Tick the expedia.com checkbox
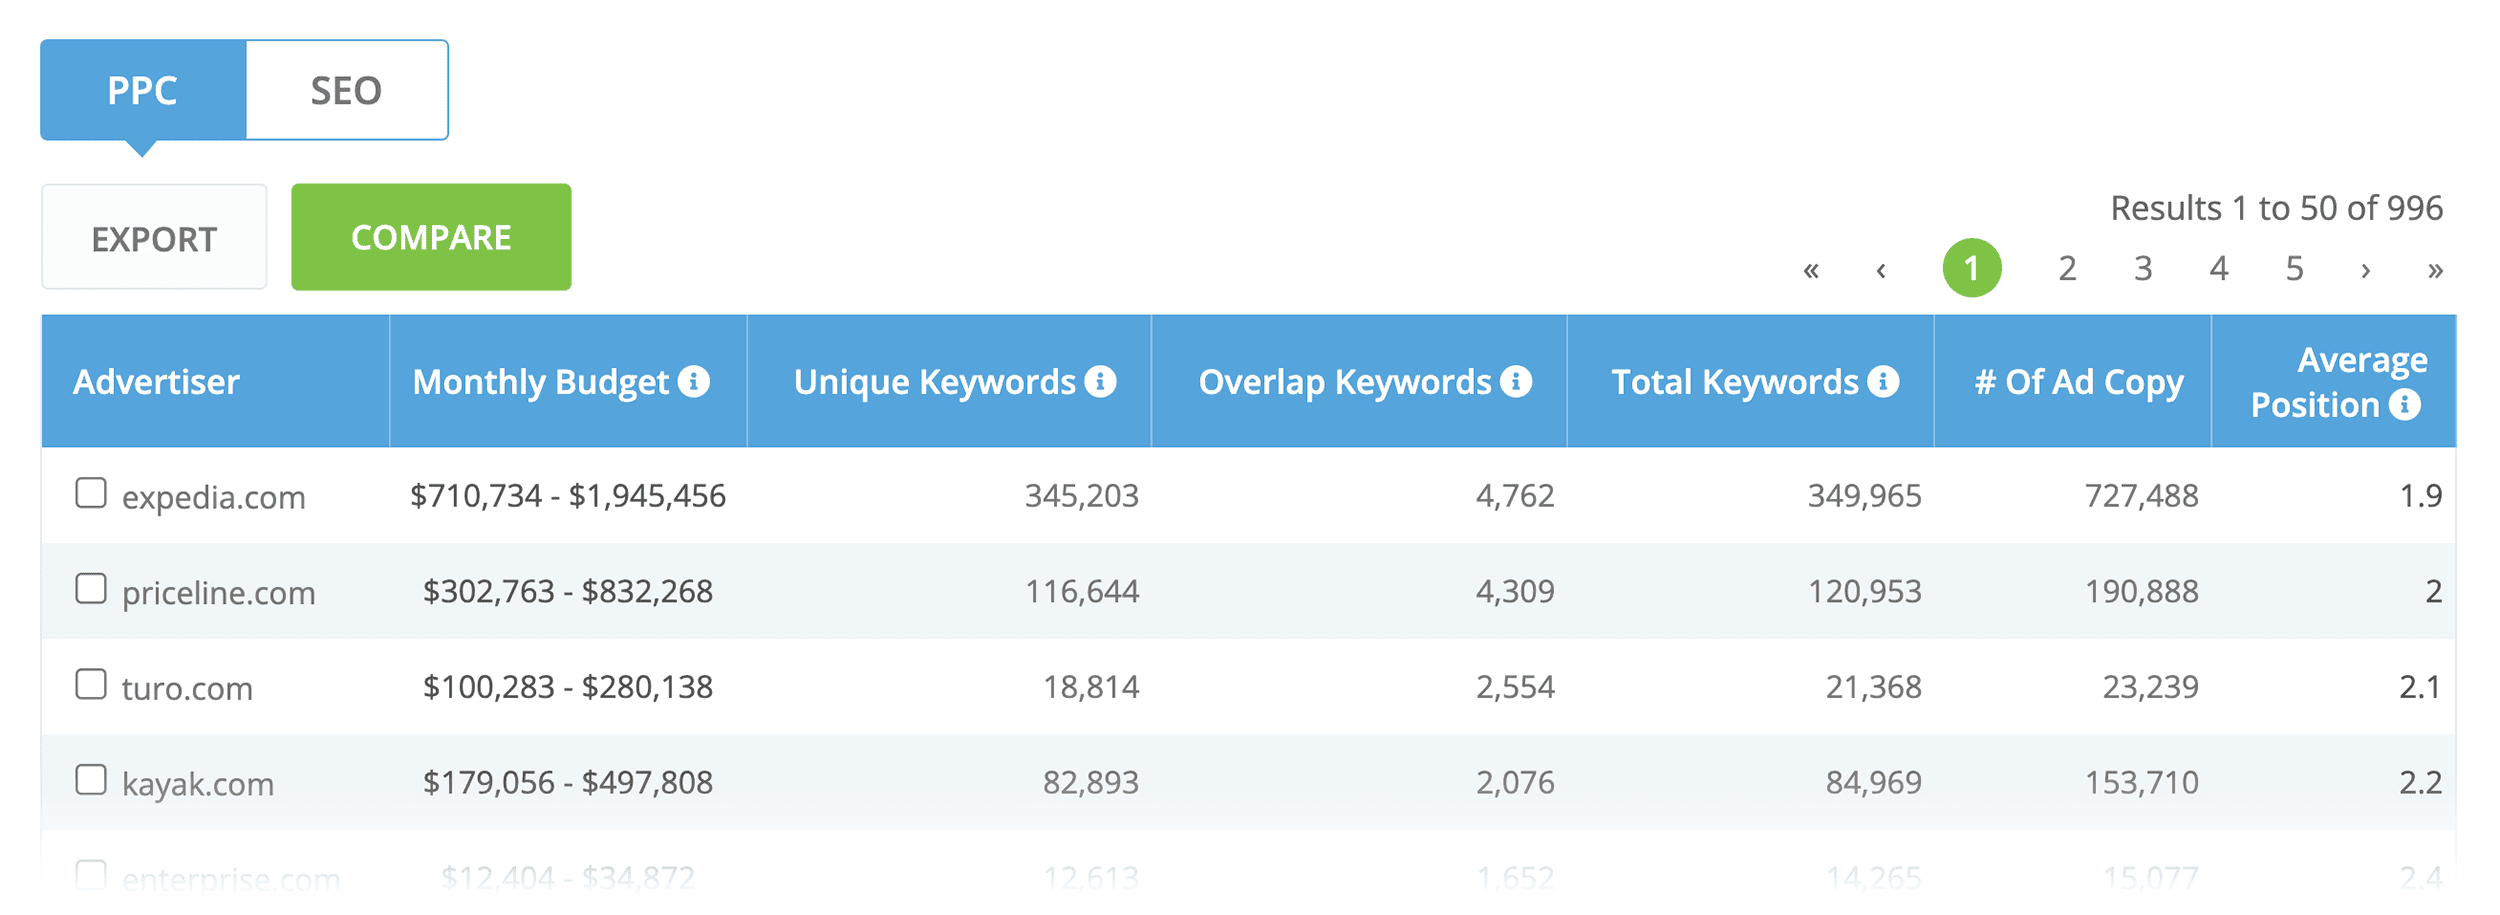Screen dimensions: 2500x915 coord(91,493)
